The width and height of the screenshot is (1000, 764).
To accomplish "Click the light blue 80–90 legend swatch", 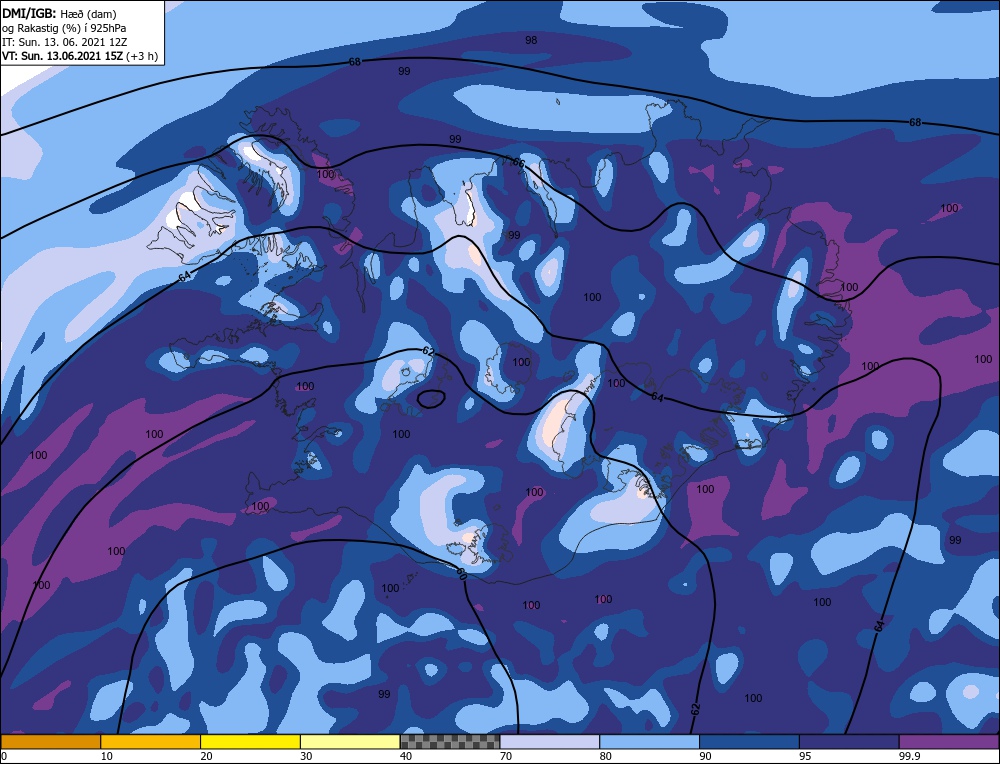I will 649,742.
